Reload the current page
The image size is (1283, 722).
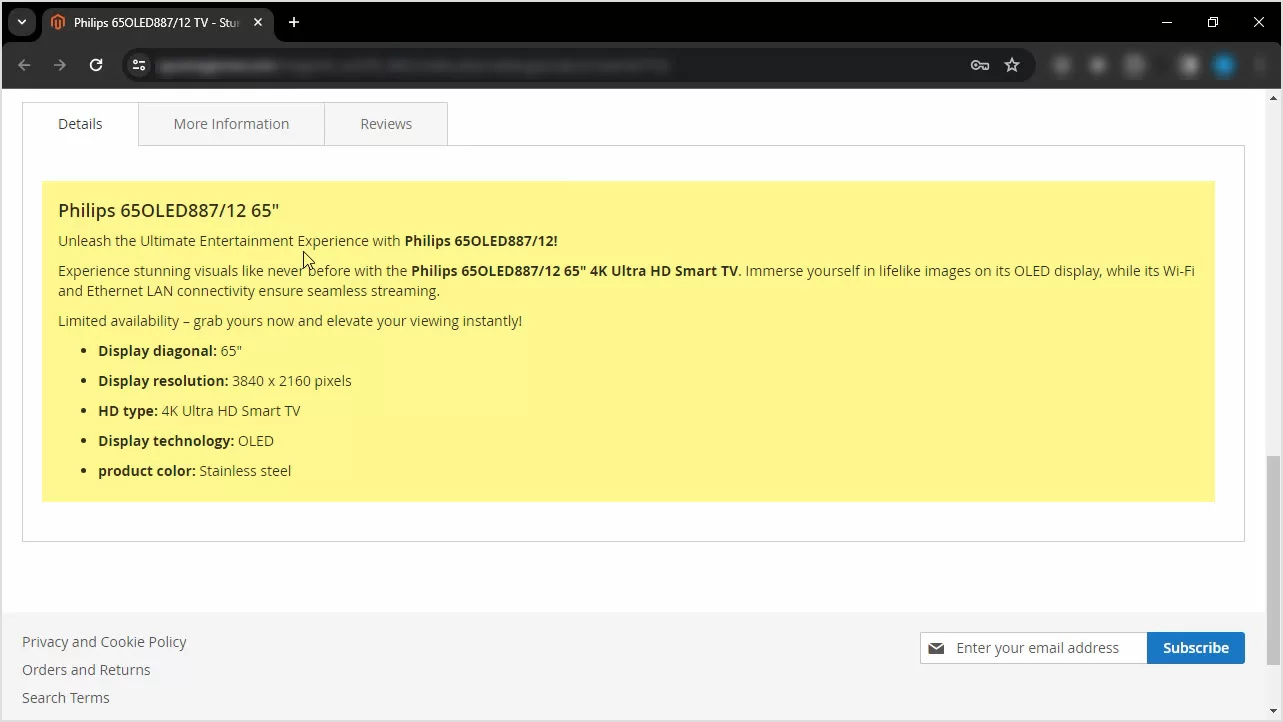tap(96, 65)
